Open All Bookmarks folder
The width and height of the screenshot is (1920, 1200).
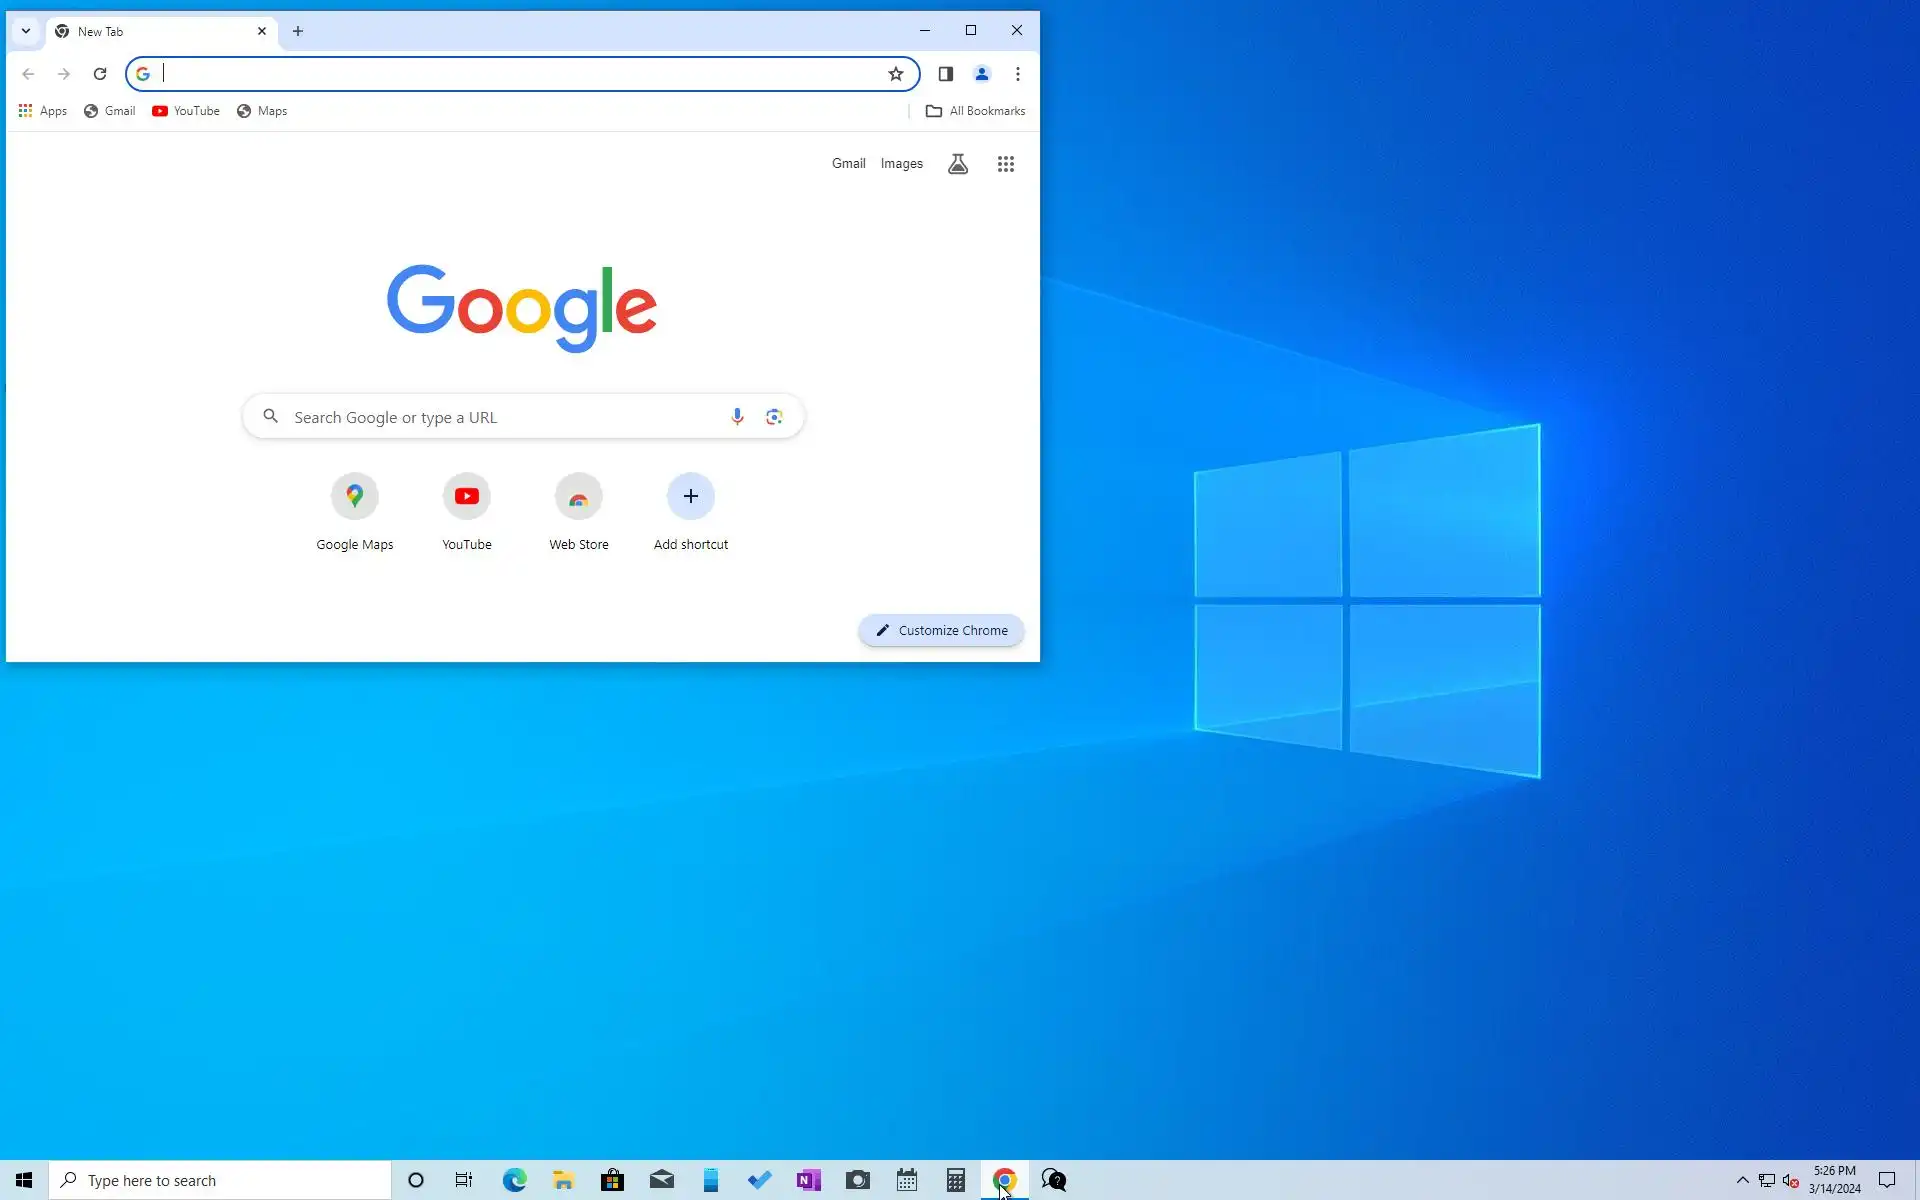976,111
